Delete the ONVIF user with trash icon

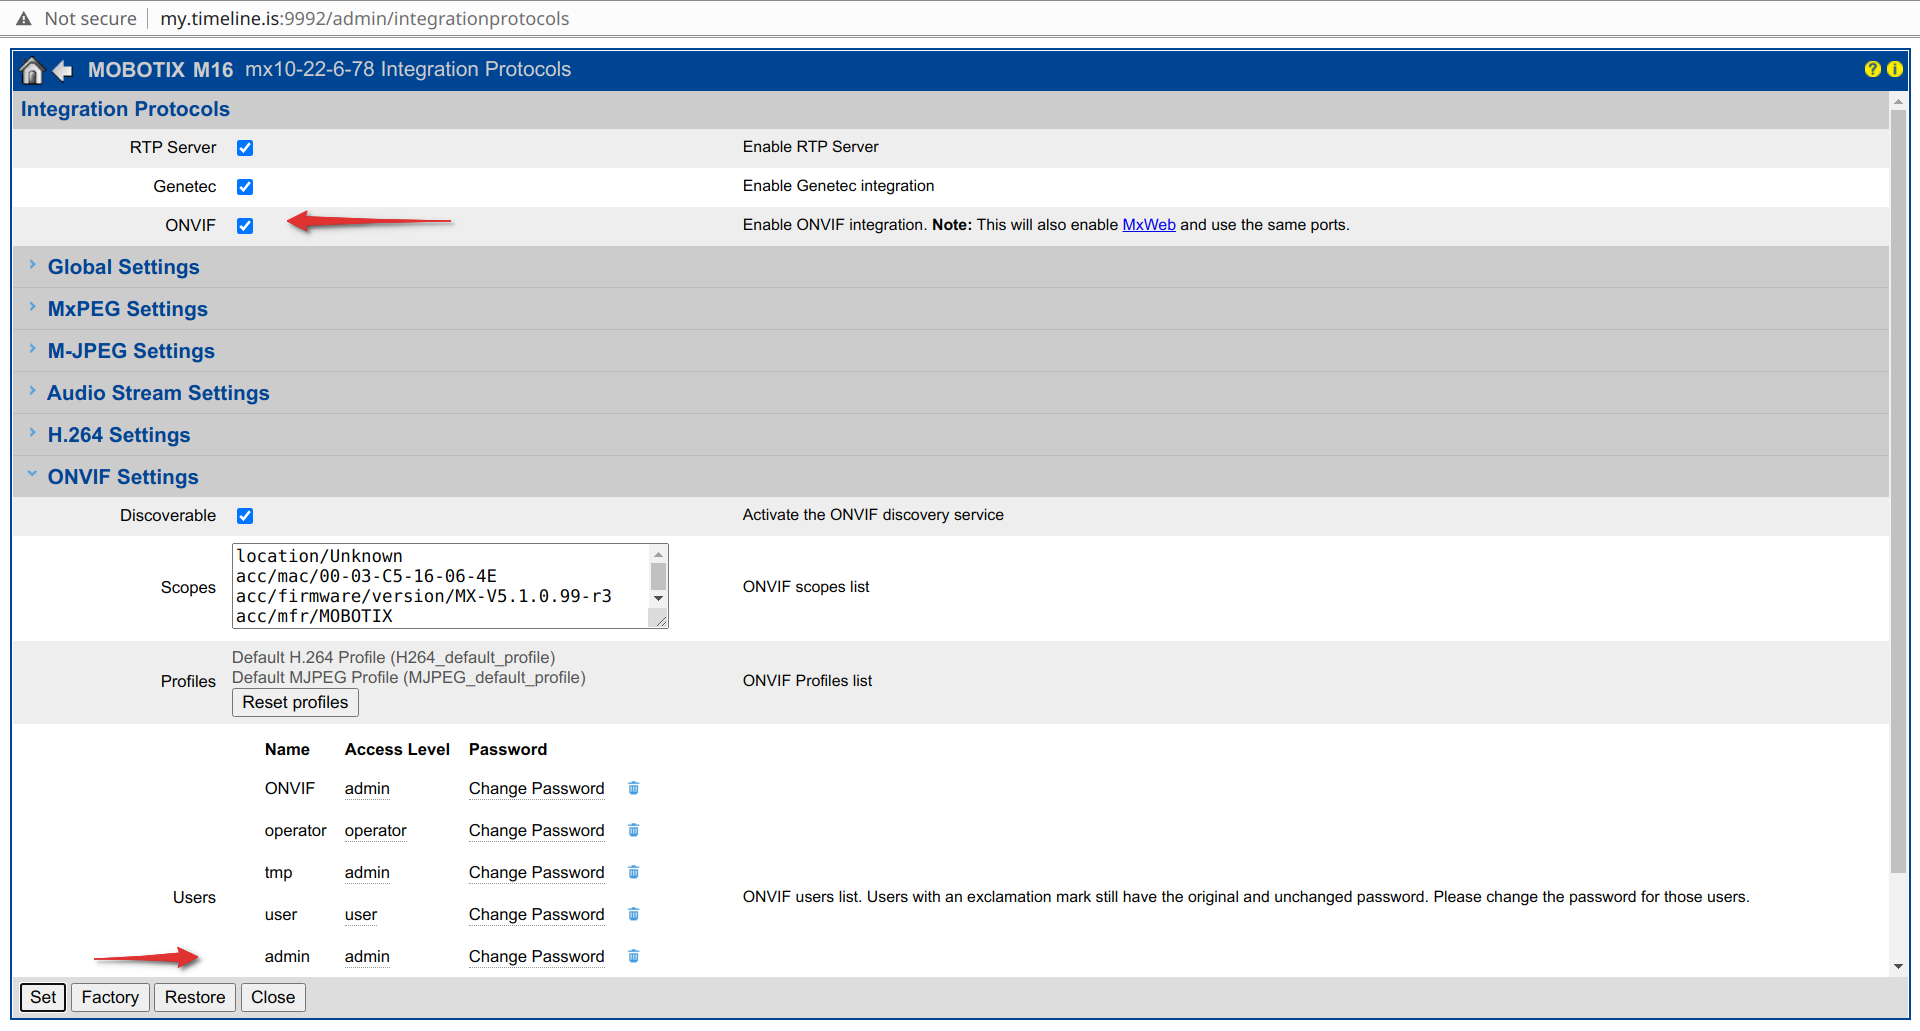pos(633,788)
